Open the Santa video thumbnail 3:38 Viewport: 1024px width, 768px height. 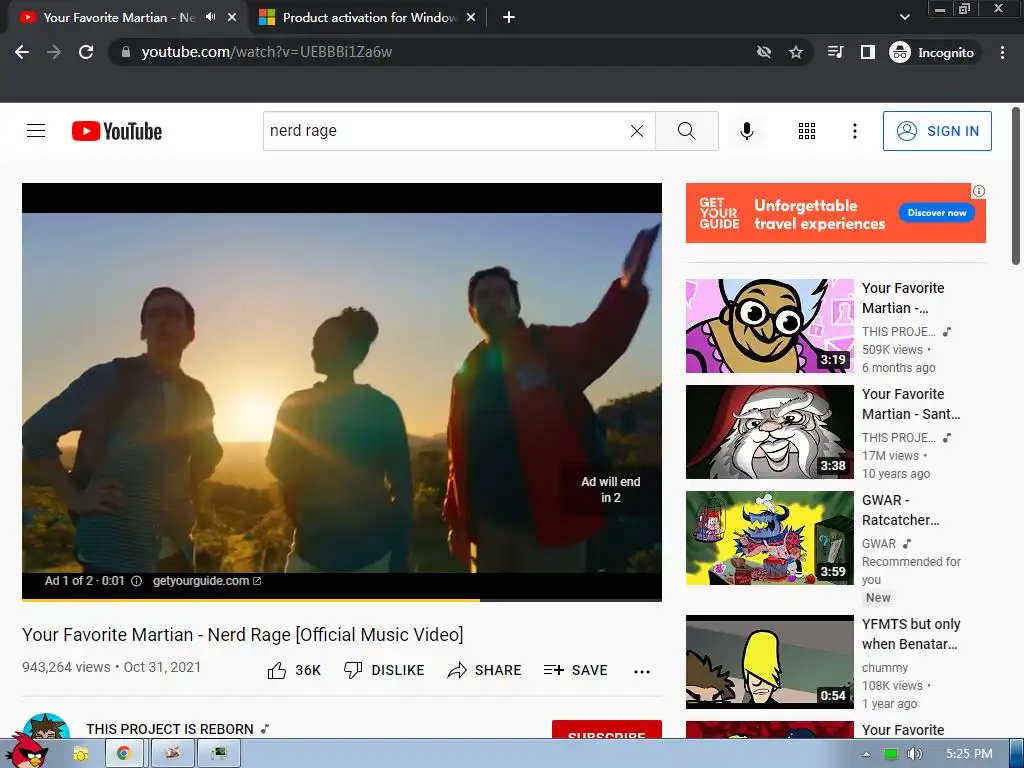[769, 432]
